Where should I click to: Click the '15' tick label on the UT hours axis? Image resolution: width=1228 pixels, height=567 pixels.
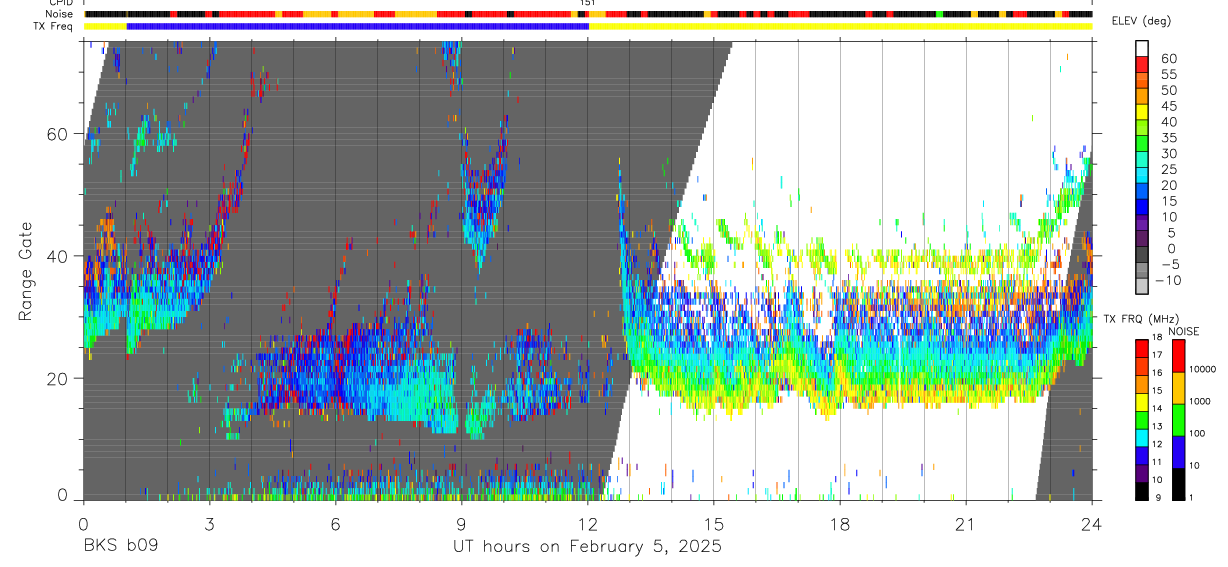tap(714, 524)
